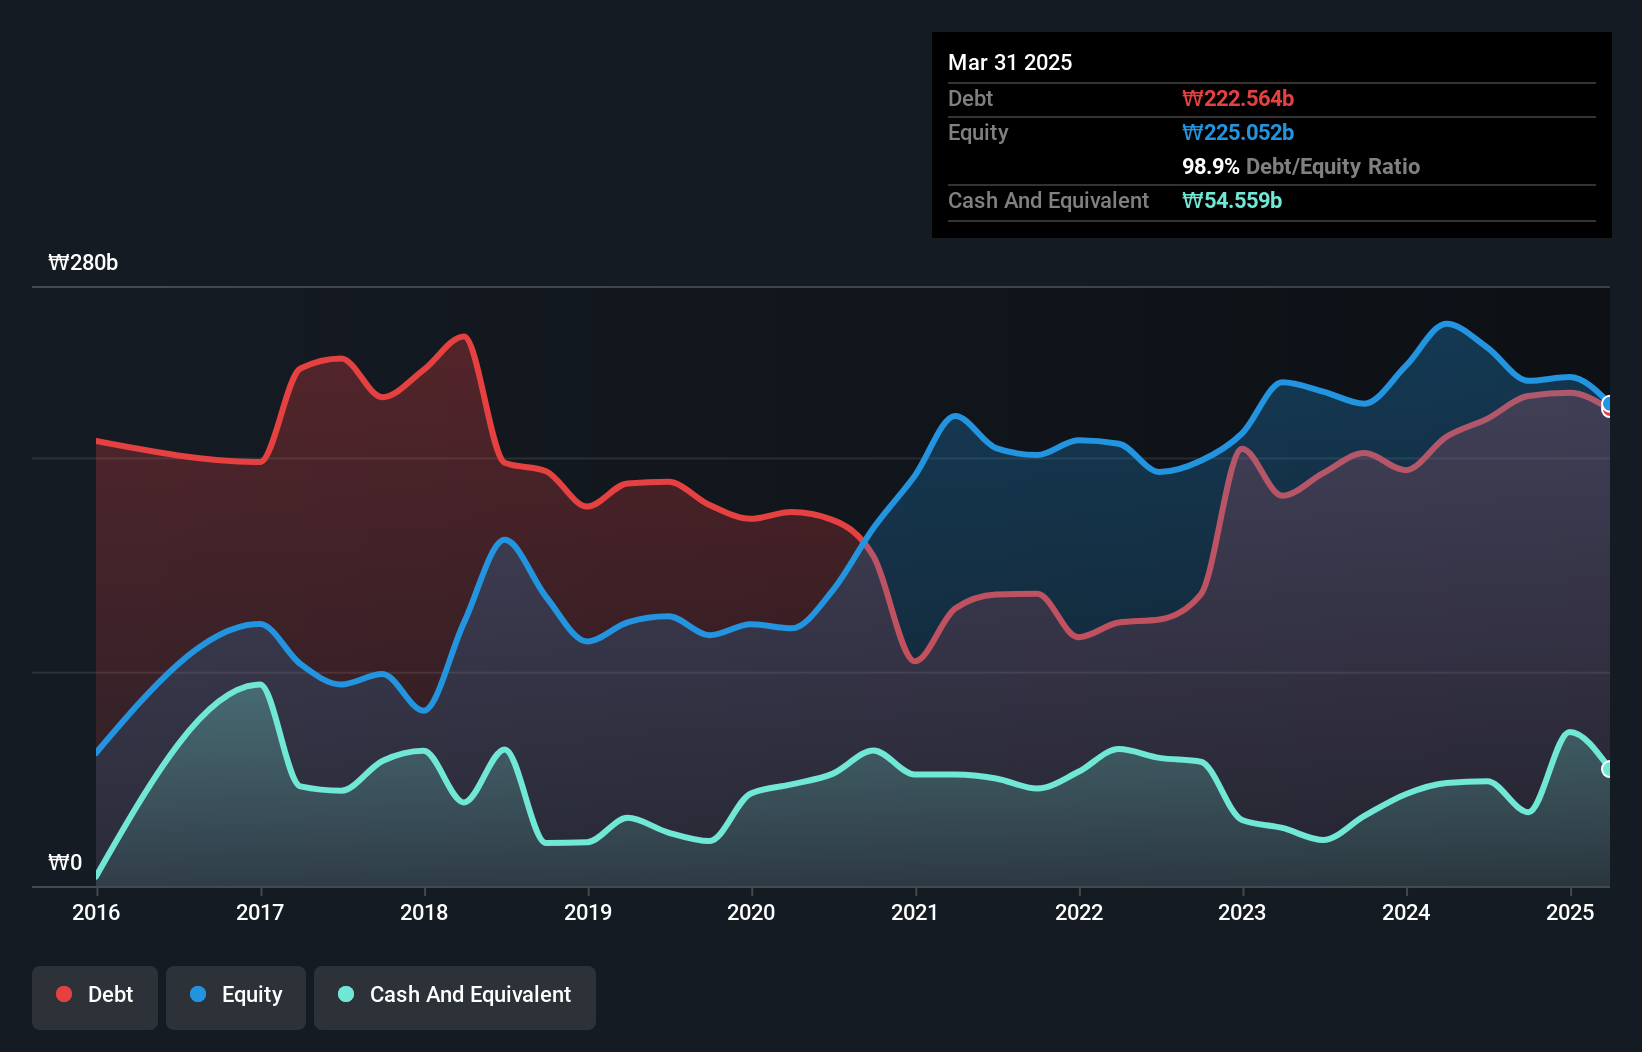Select the 2025 year label
Screen dimensions: 1642x1052
pos(1569,912)
